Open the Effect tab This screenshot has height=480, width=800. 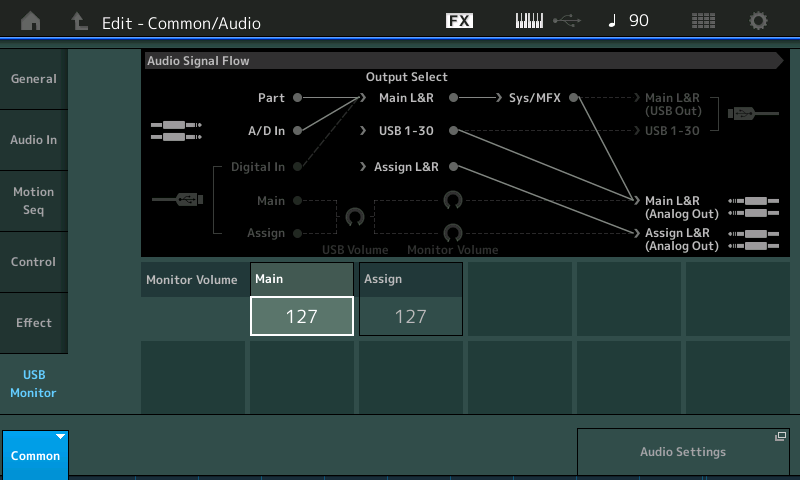(x=34, y=323)
